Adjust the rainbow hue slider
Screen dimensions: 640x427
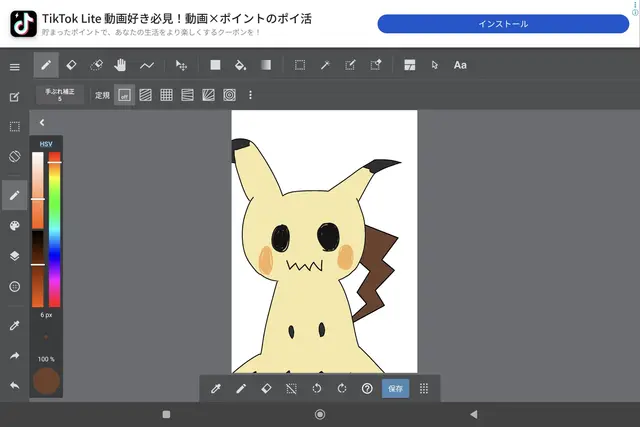[x=55, y=229]
